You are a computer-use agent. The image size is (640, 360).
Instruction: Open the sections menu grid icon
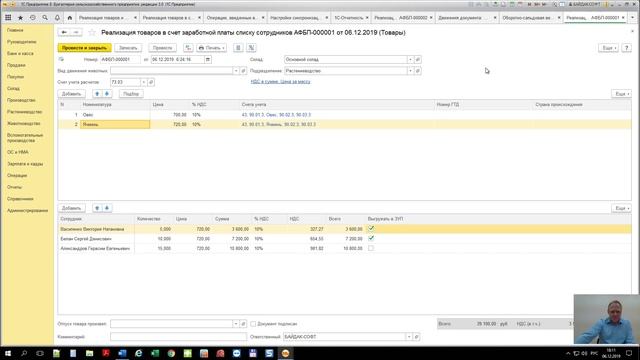pyautogui.click(x=8, y=18)
